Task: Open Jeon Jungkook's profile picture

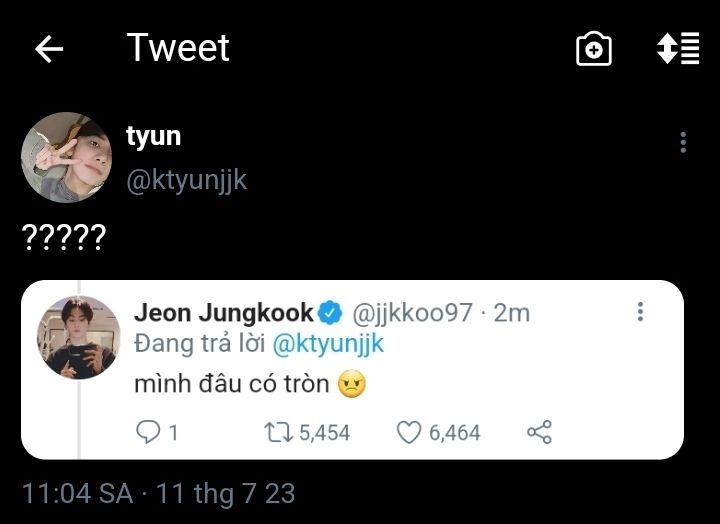Action: click(79, 337)
